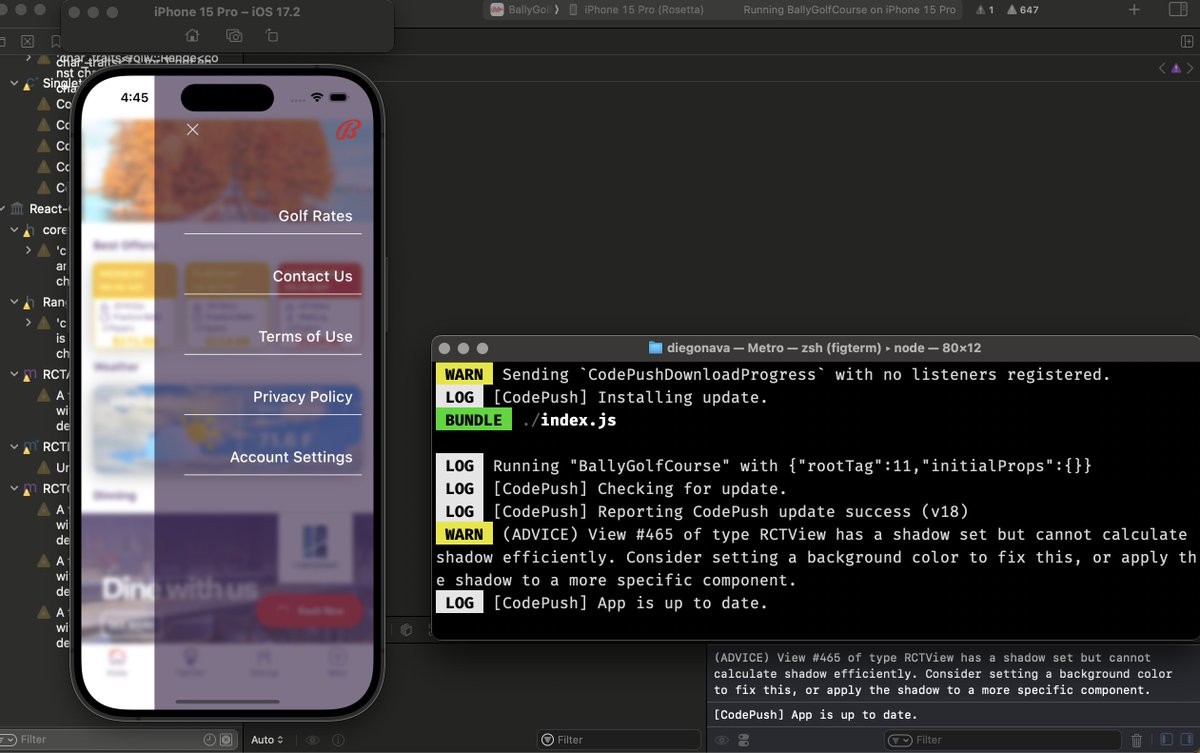This screenshot has width=1200, height=753.
Task: Click the purple runtime issue icon
Action: click(1176, 69)
